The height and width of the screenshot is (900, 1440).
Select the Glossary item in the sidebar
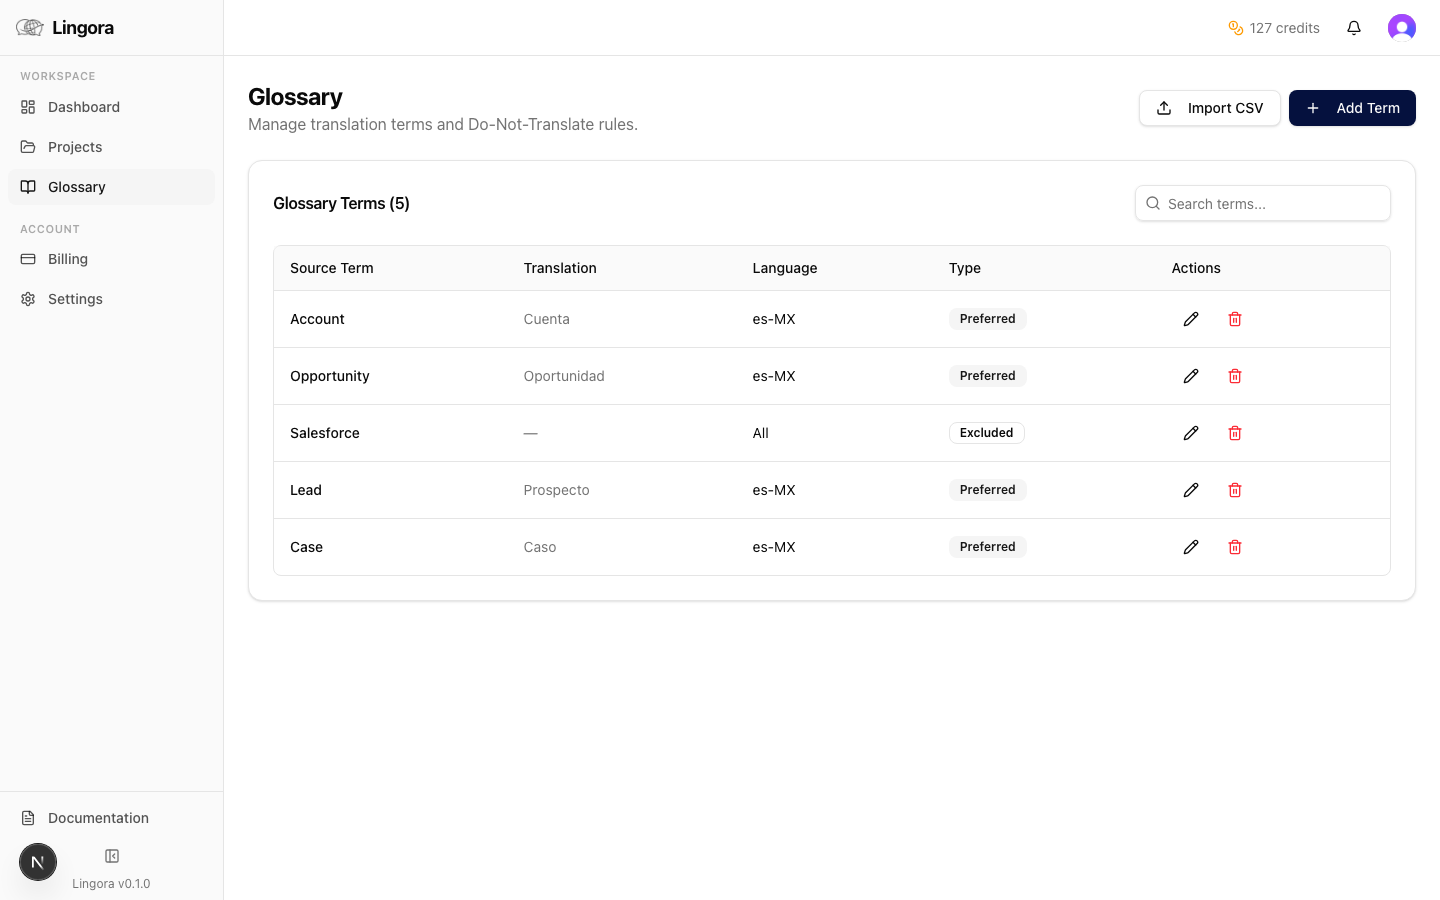77,187
